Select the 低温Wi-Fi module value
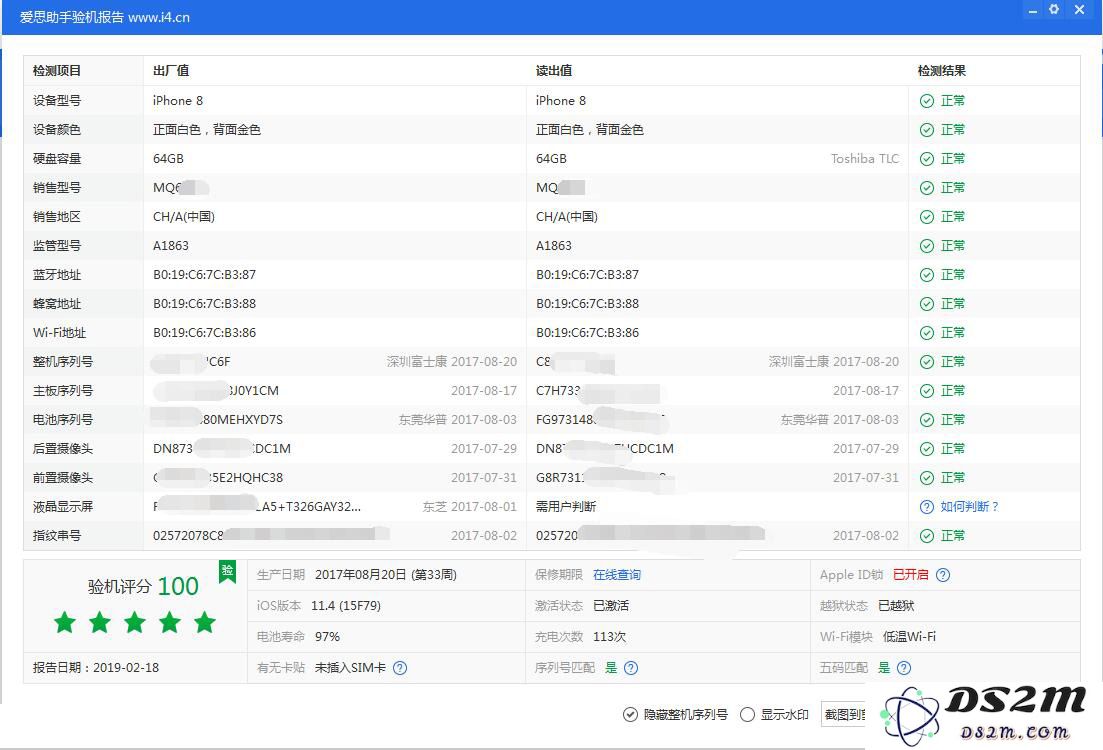Screen dimensions: 1103x750 [909, 637]
